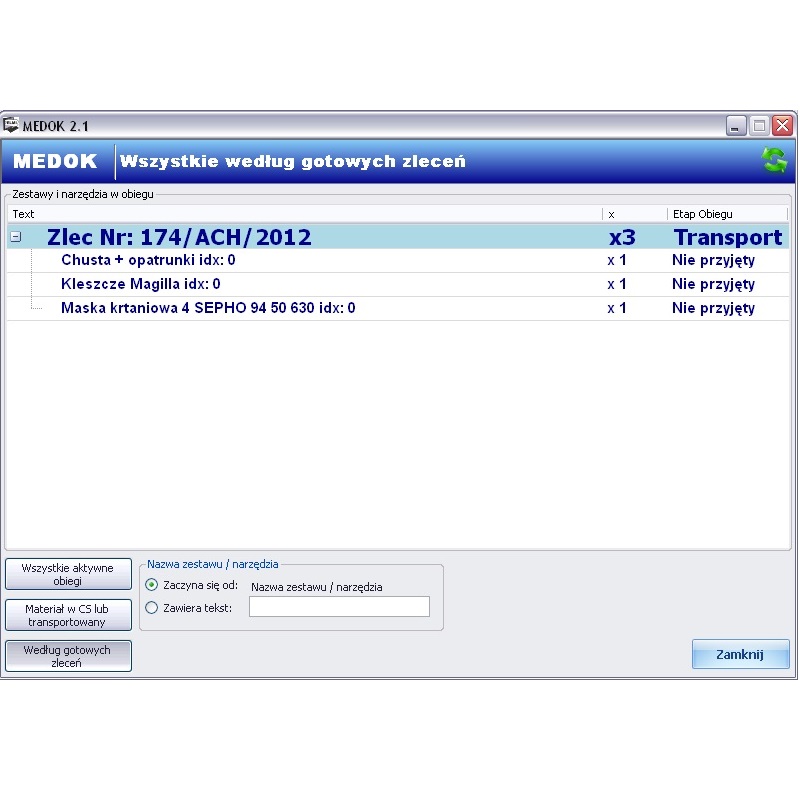The height and width of the screenshot is (800, 800).
Task: Select the 'Maska krtaniowa 4 SEPHO' row
Action: pyautogui.click(x=208, y=308)
